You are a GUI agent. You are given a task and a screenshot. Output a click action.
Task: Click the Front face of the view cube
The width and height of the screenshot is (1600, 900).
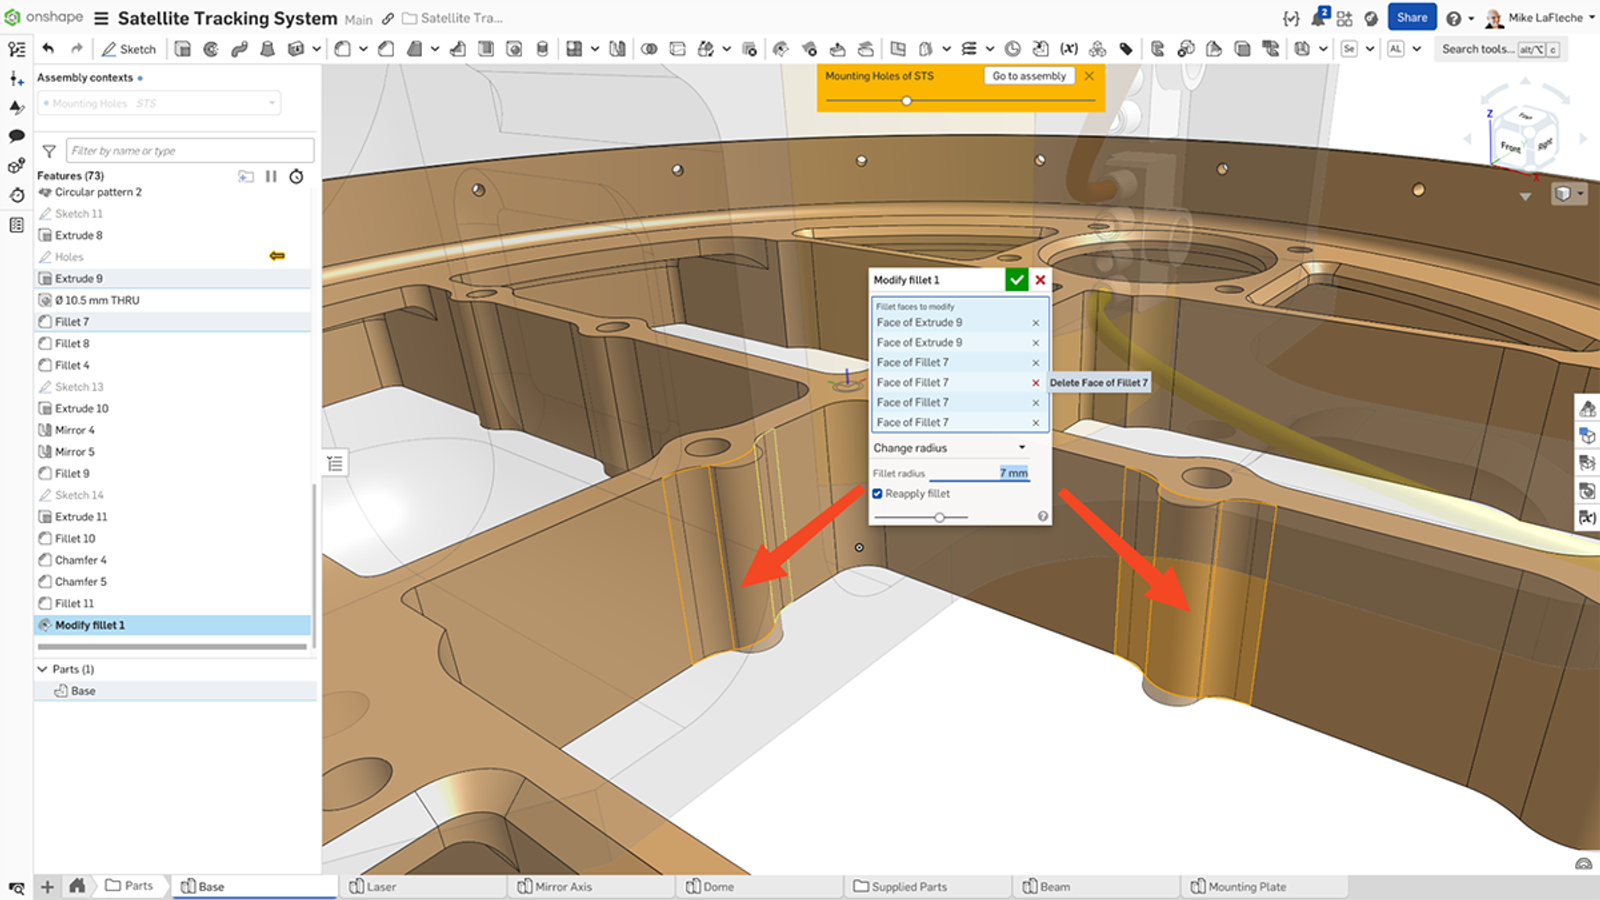coord(1510,148)
